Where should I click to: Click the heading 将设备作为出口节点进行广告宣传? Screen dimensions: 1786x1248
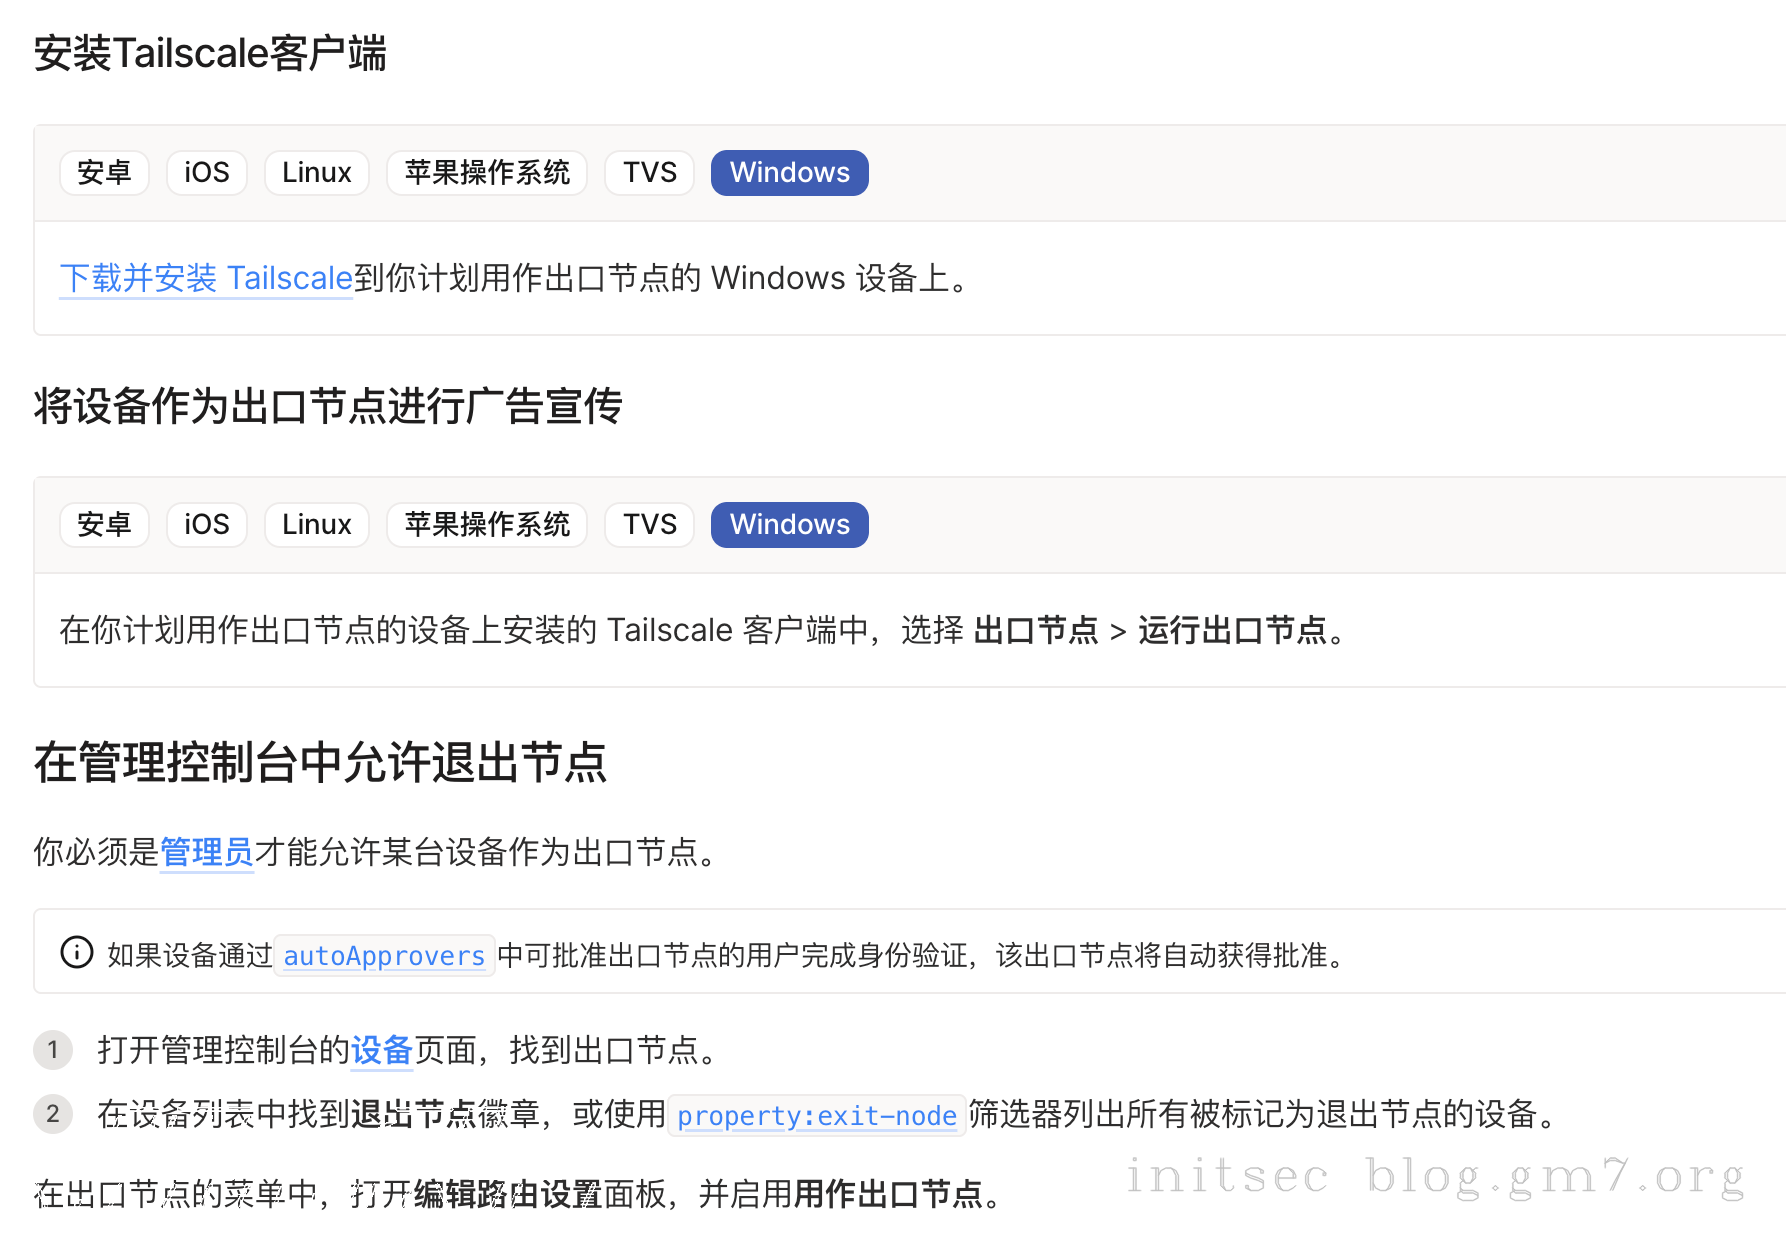(x=328, y=406)
